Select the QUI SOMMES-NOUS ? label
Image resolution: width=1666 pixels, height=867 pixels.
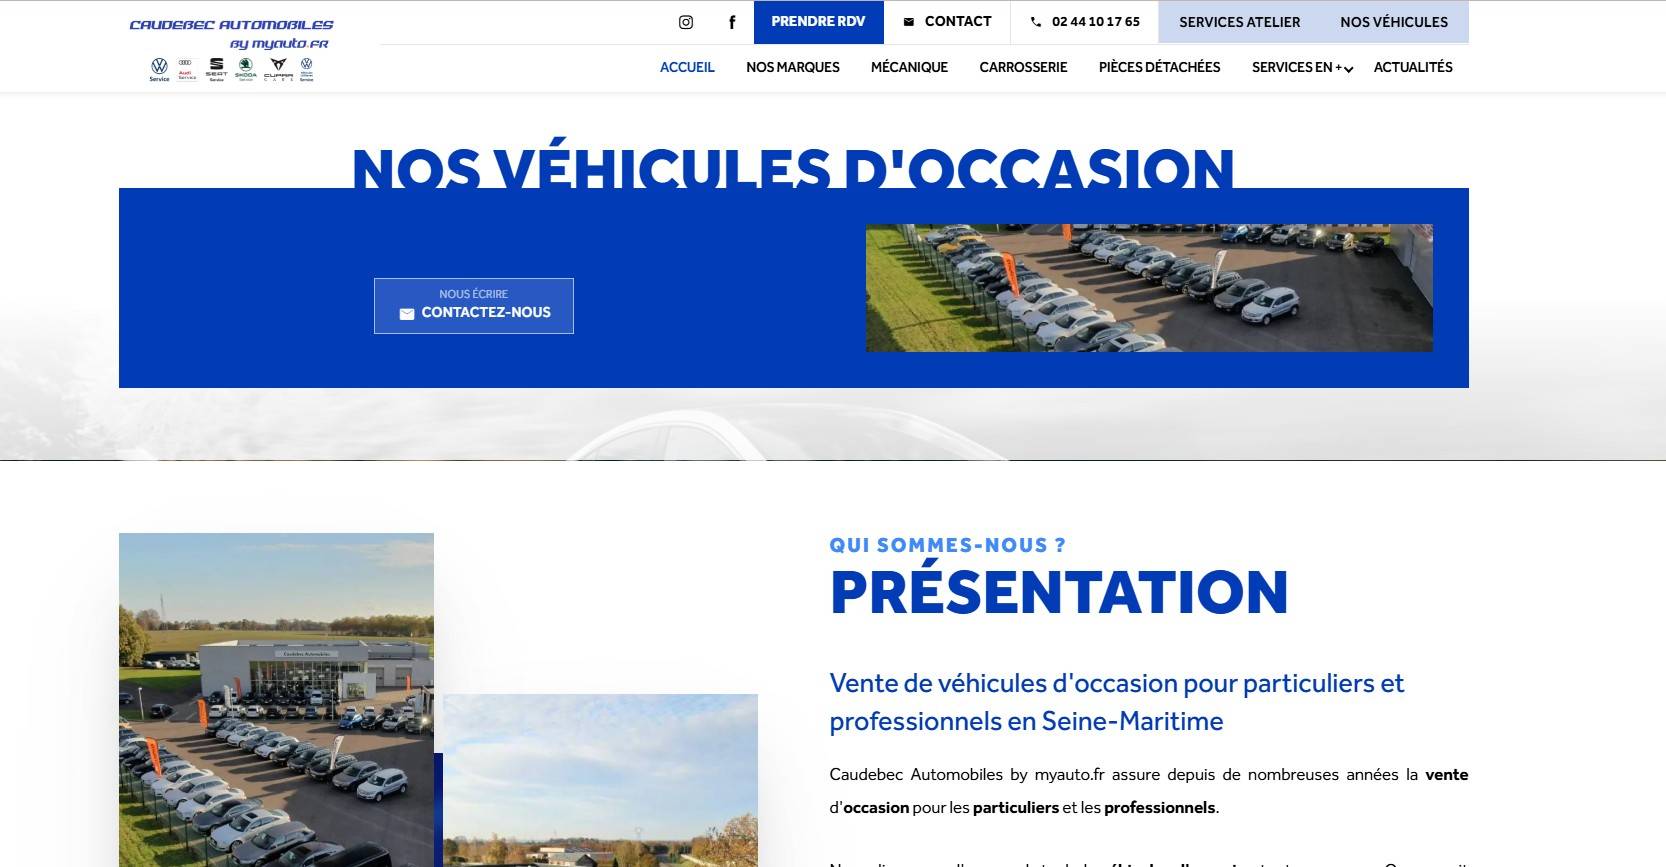pyautogui.click(x=948, y=545)
